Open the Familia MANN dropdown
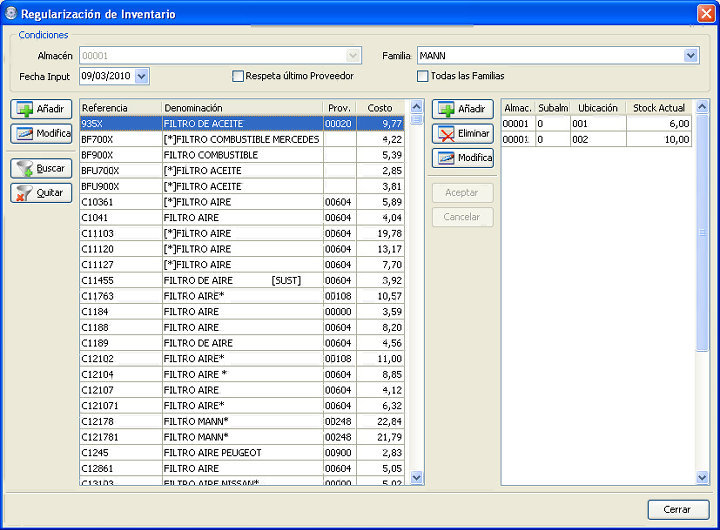720x530 pixels. 691,56
